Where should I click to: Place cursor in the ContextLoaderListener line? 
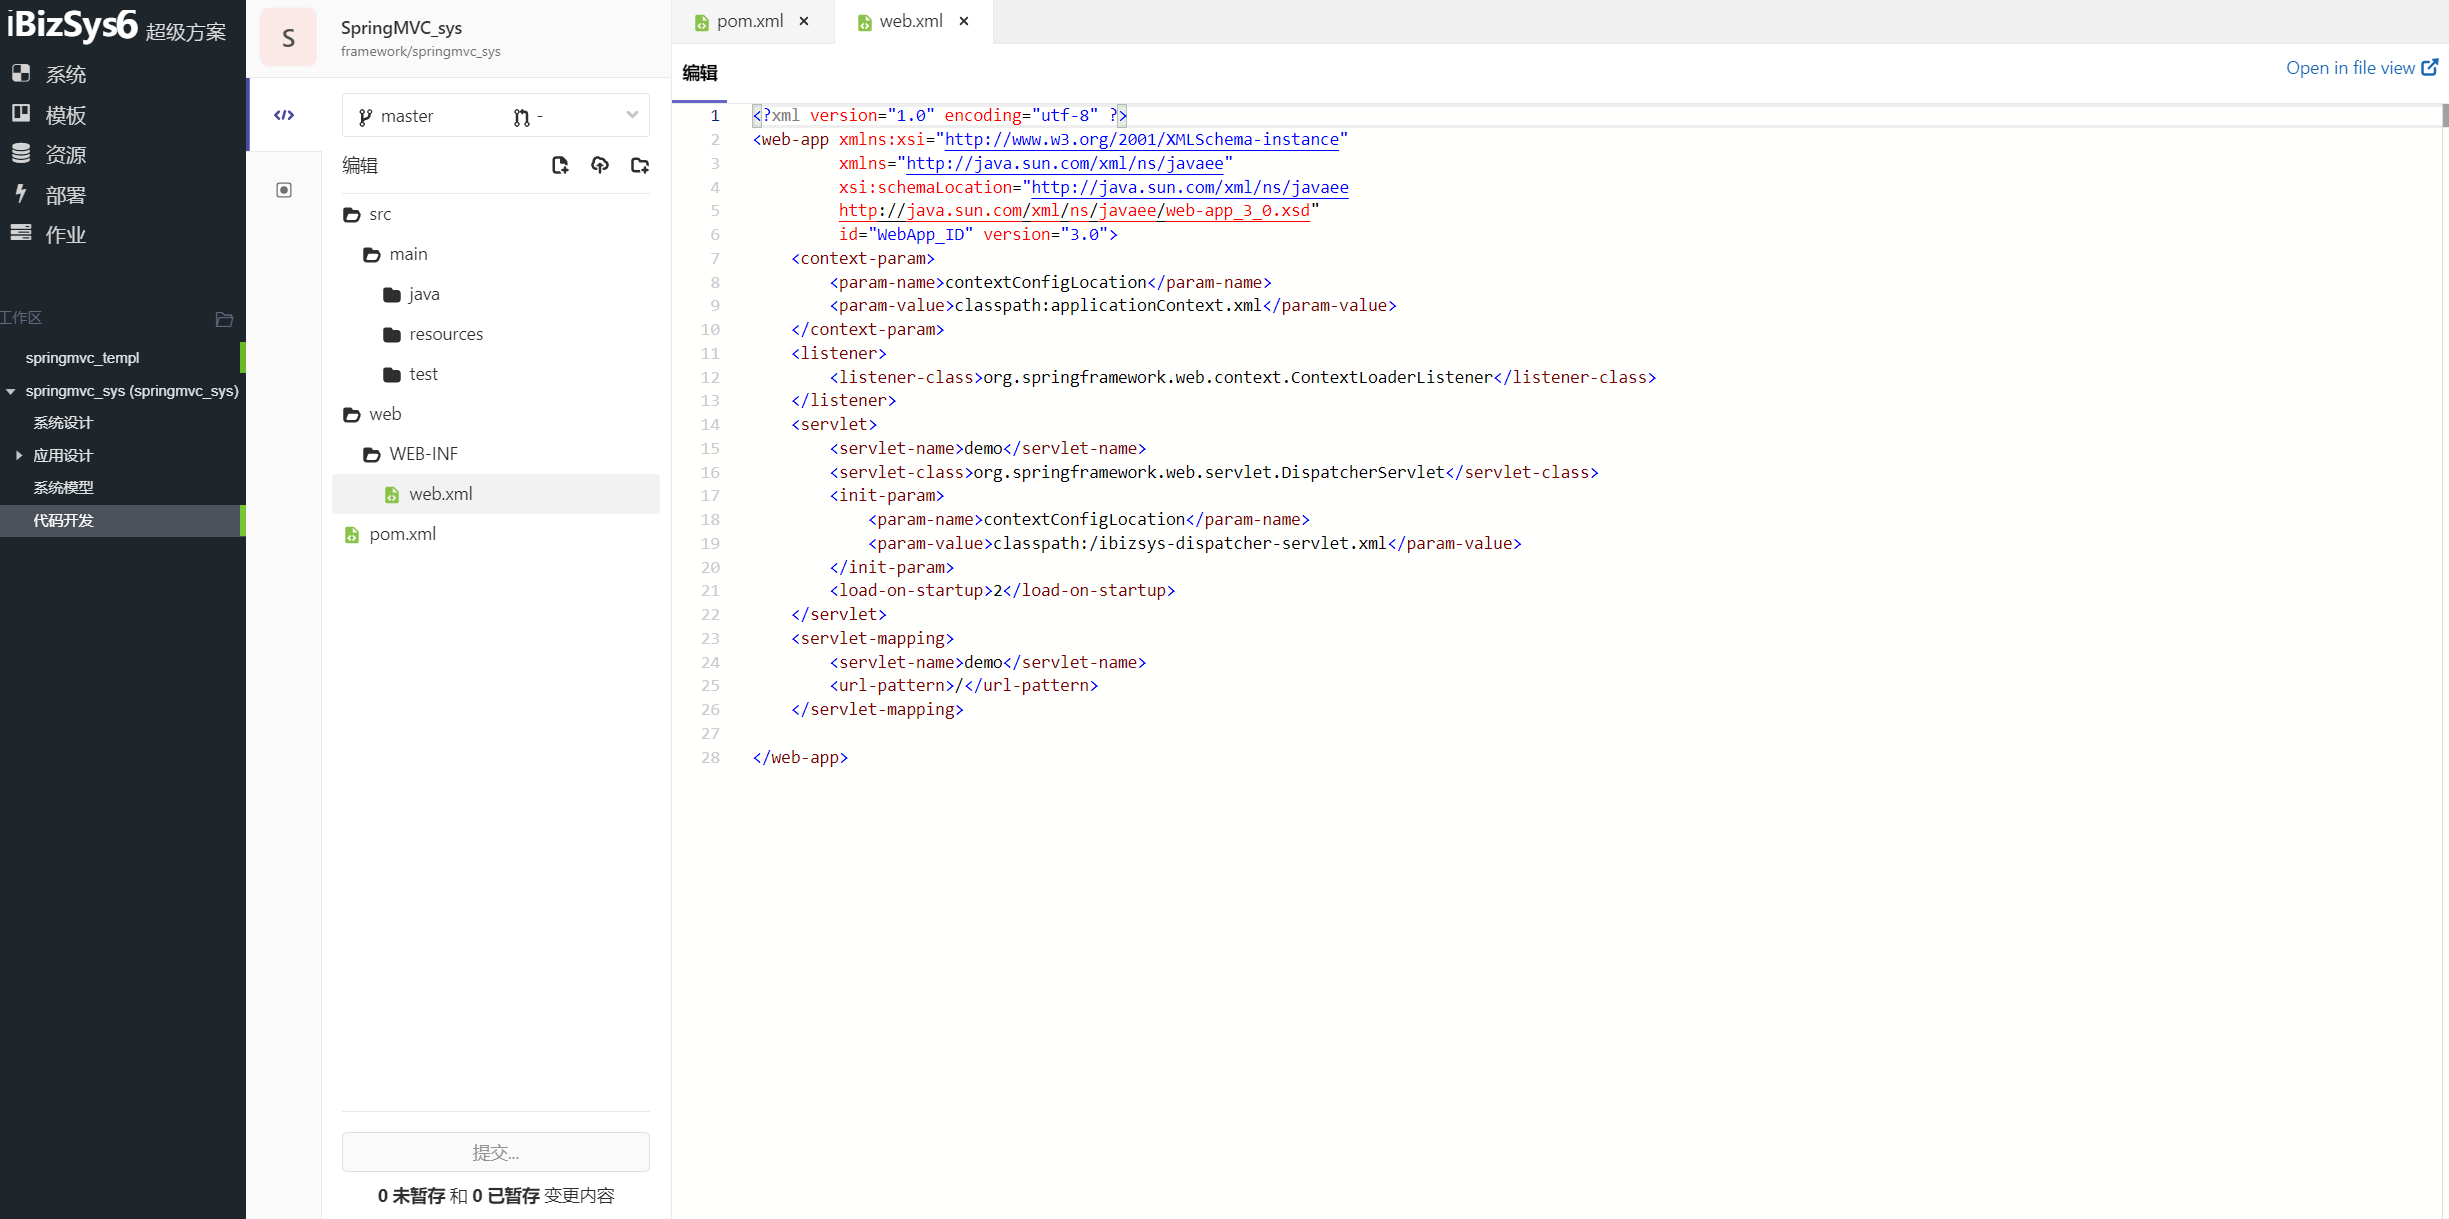[1242, 378]
